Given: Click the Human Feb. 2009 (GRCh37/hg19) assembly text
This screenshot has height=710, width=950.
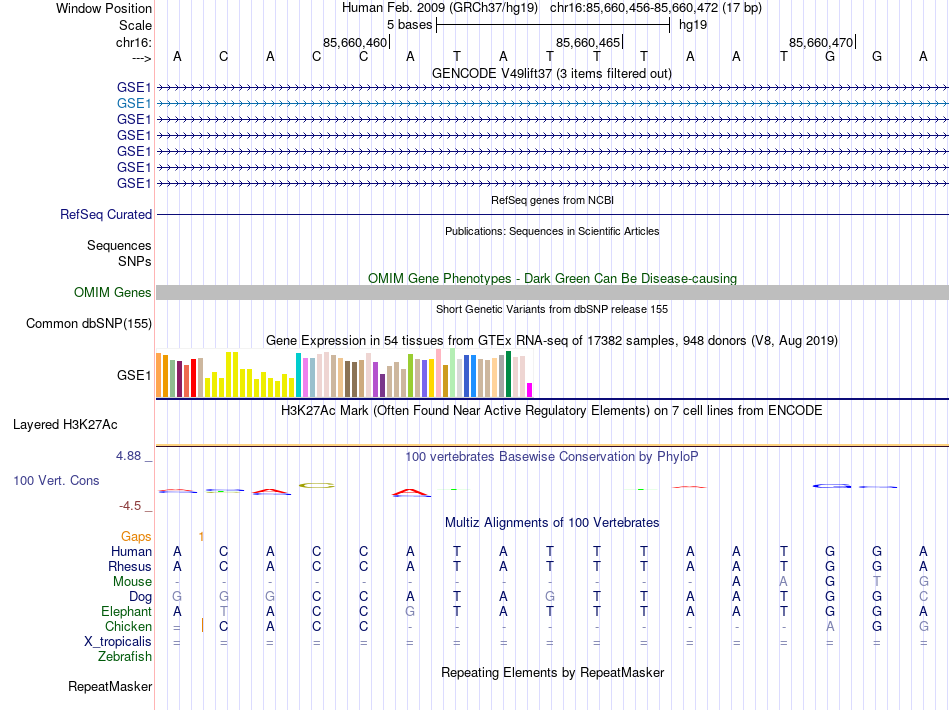Looking at the screenshot, I should pyautogui.click(x=440, y=8).
